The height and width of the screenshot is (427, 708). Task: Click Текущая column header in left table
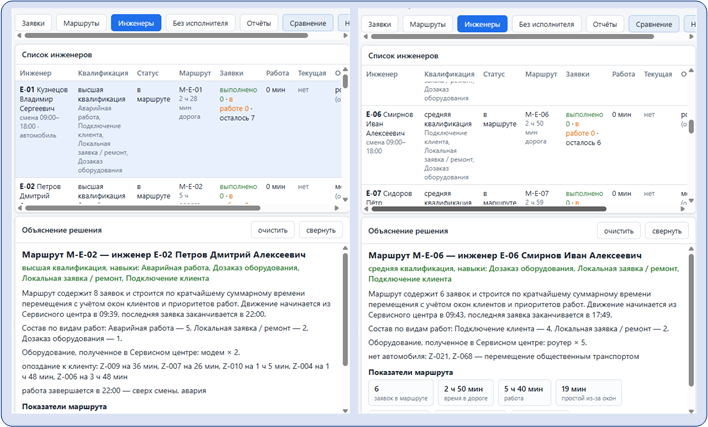click(x=312, y=73)
